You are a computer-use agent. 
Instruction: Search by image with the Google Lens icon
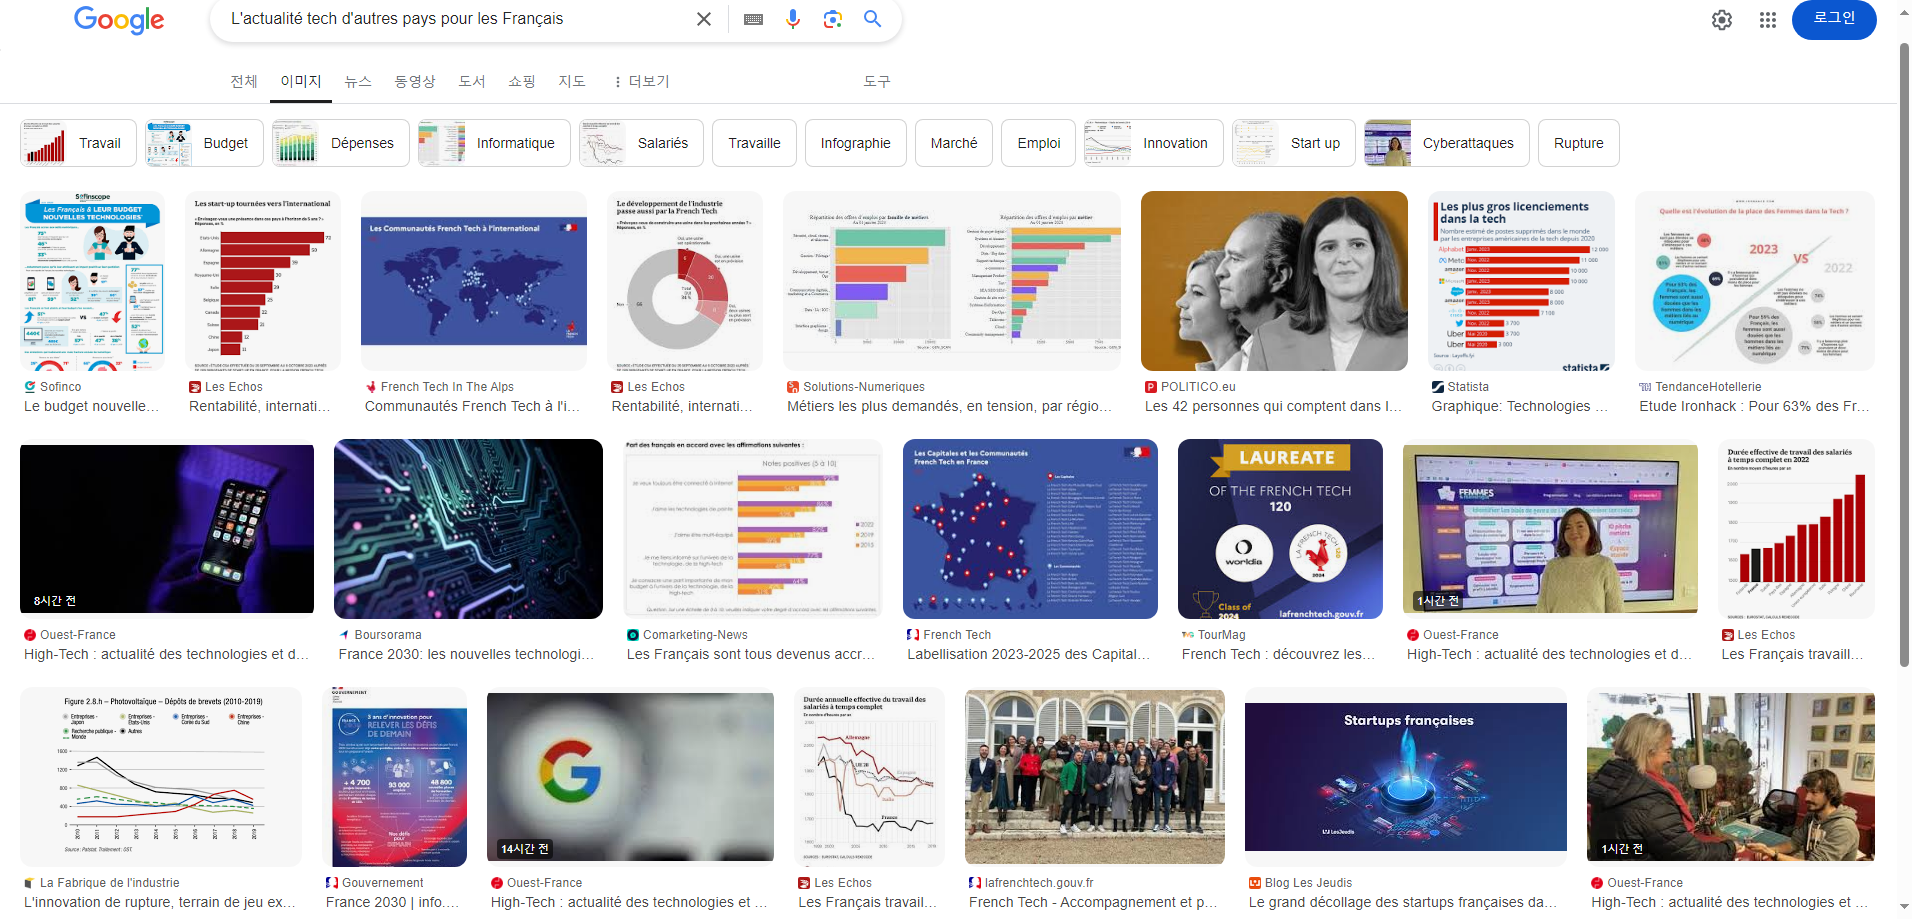[x=833, y=19]
